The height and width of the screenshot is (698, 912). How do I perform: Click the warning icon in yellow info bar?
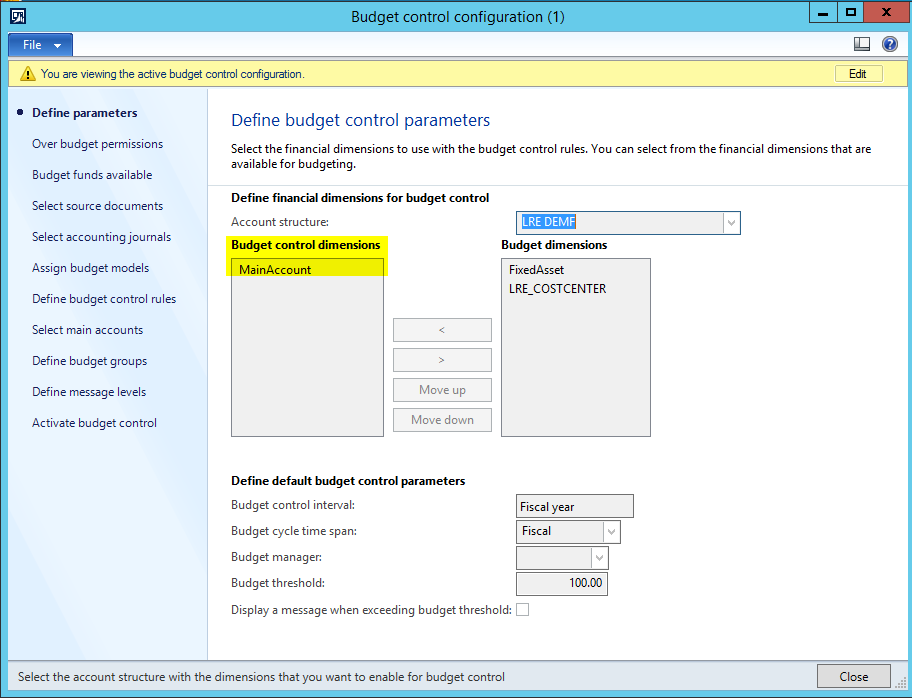[x=25, y=74]
